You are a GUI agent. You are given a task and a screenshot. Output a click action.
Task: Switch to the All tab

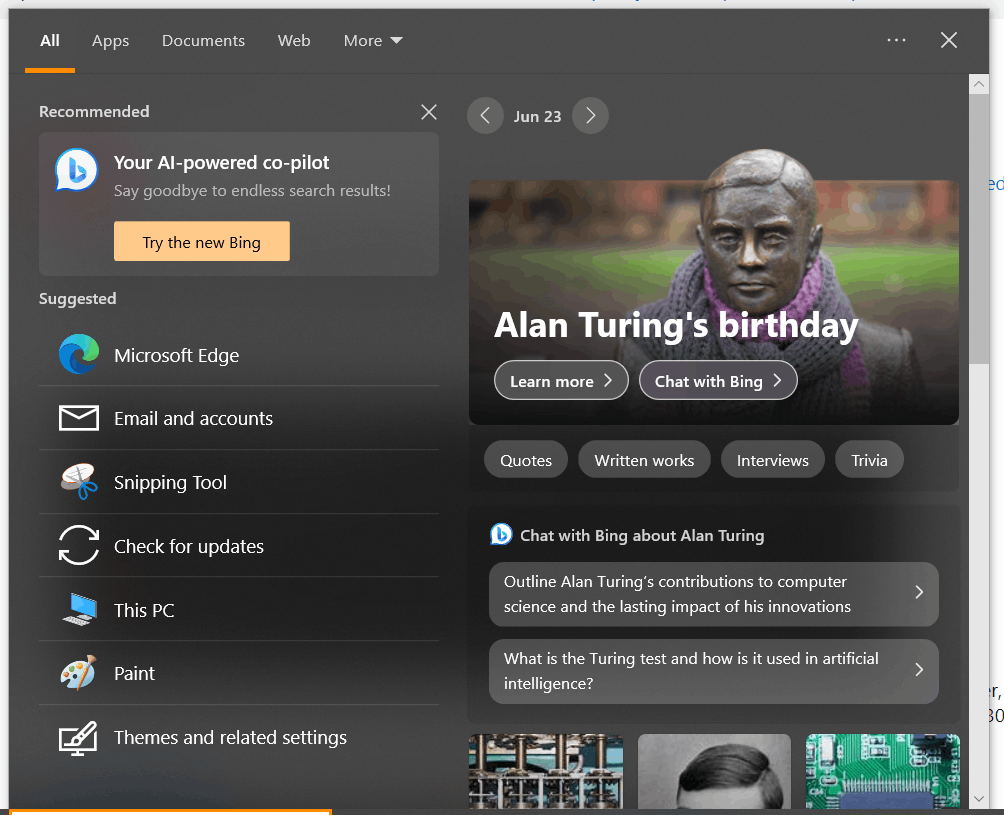[50, 41]
